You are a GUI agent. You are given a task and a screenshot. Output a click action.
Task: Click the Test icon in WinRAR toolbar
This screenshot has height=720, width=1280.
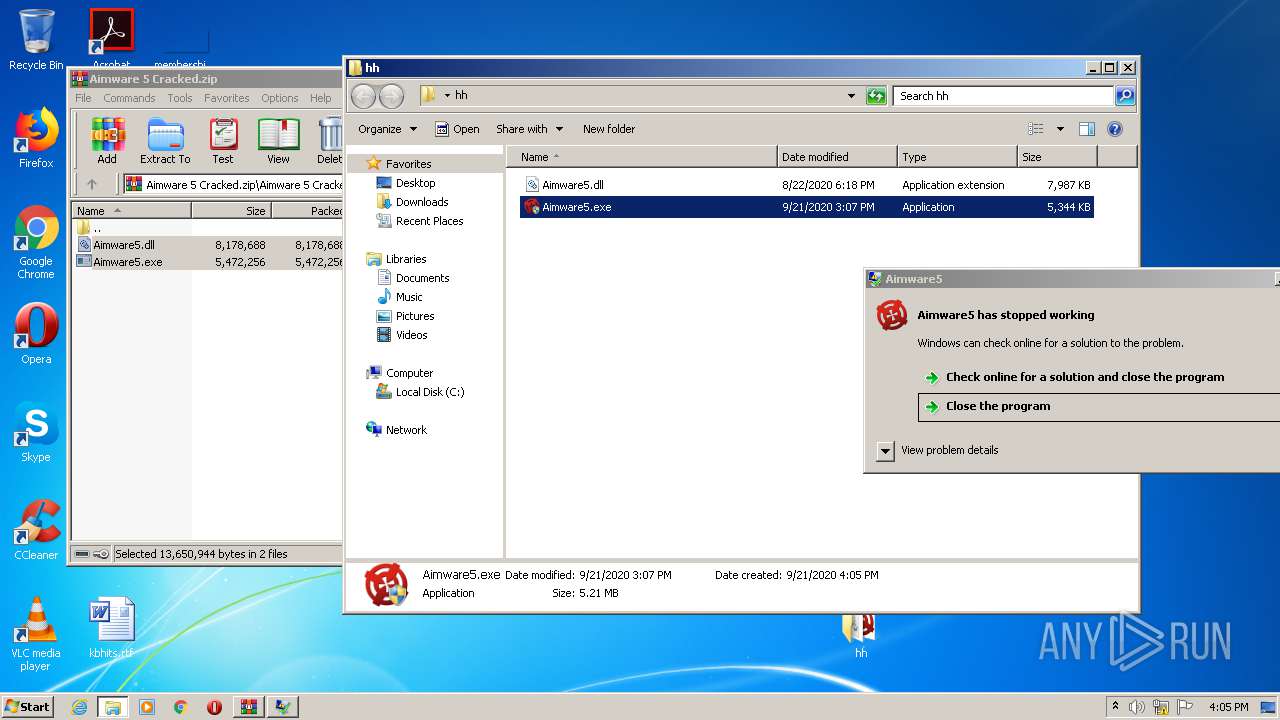point(223,140)
